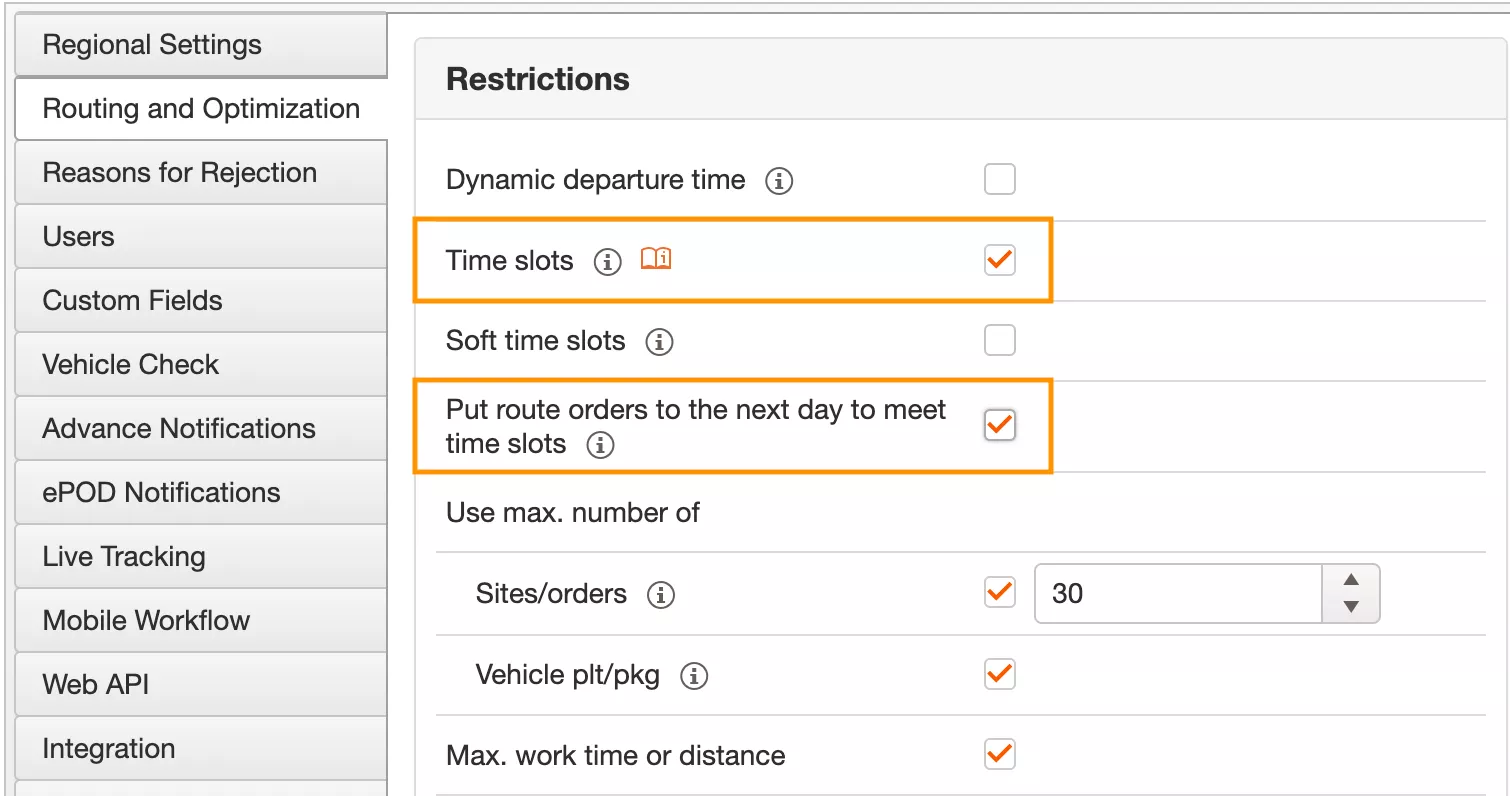Enable the Dynamic departure time checkbox
The width and height of the screenshot is (1510, 796).
click(x=999, y=180)
